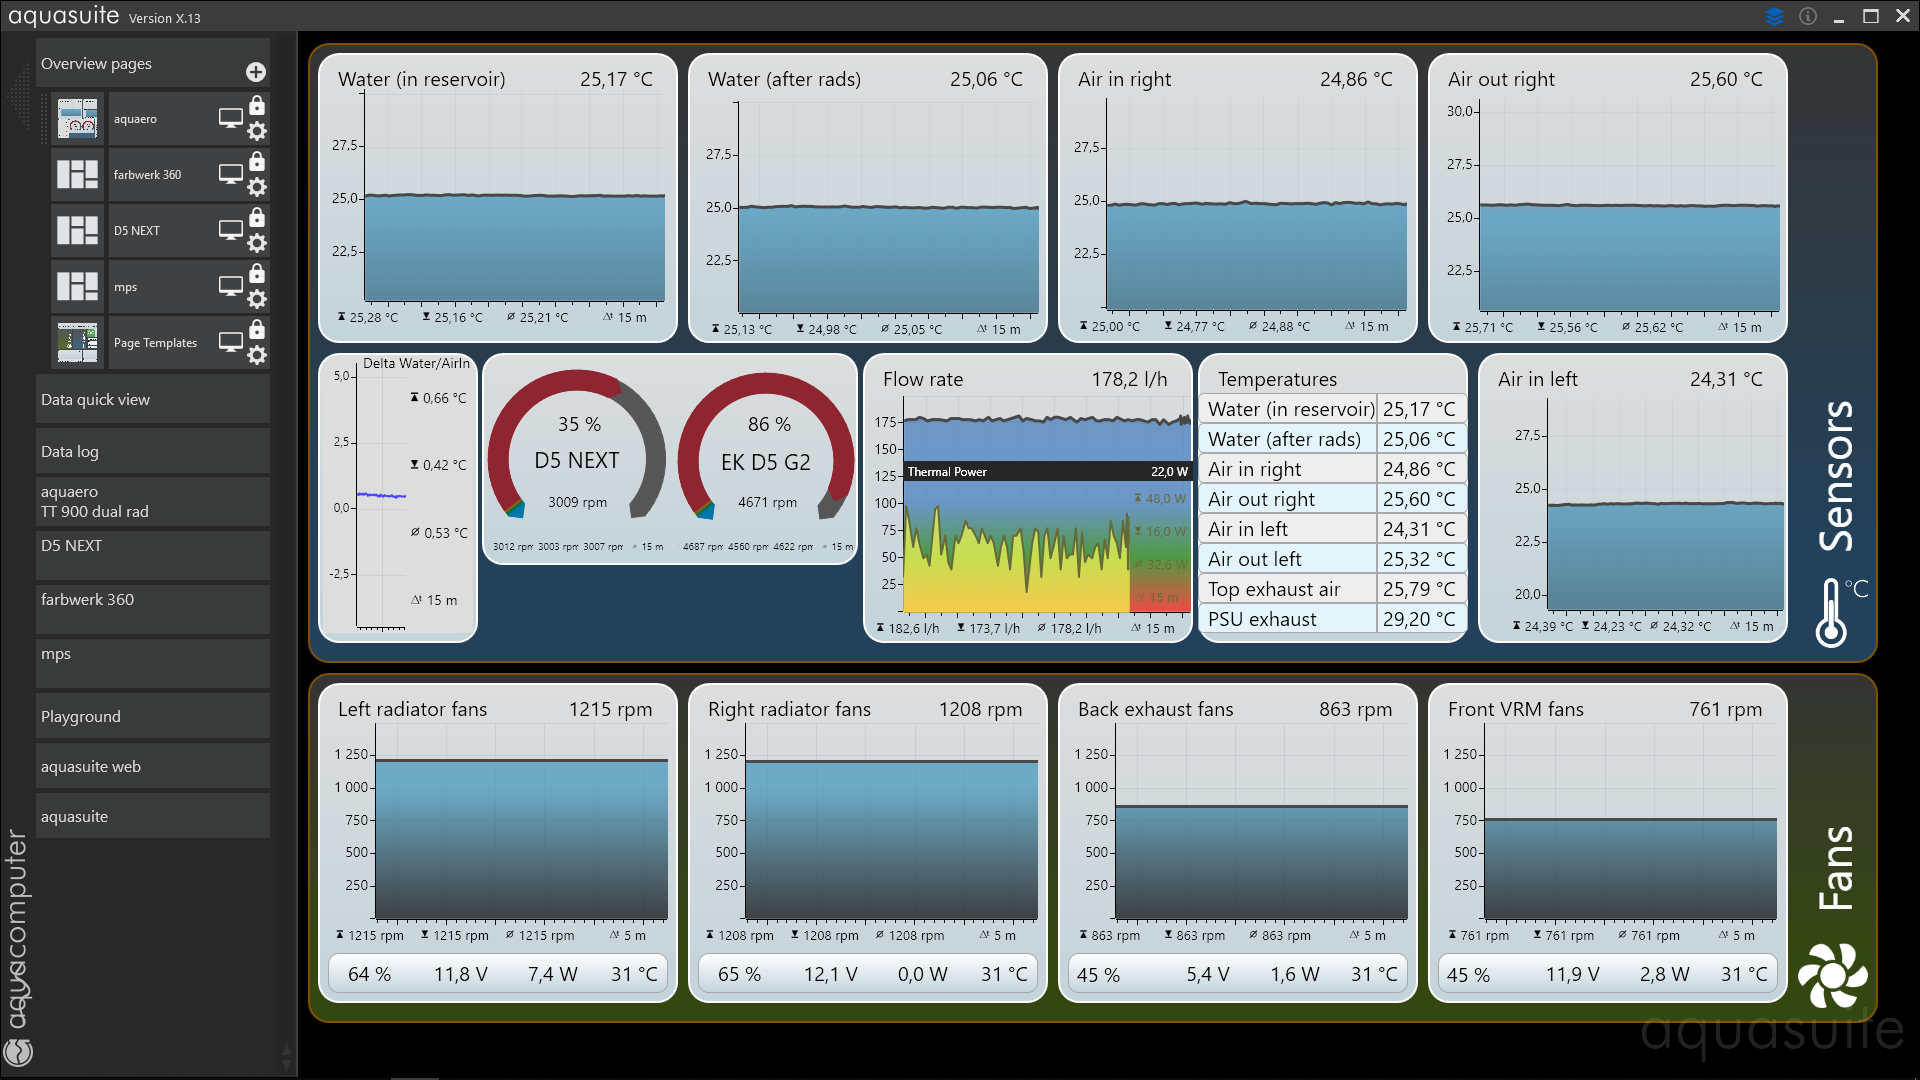The height and width of the screenshot is (1080, 1920).
Task: Add a new overview page with plus icon
Action: pos(256,72)
